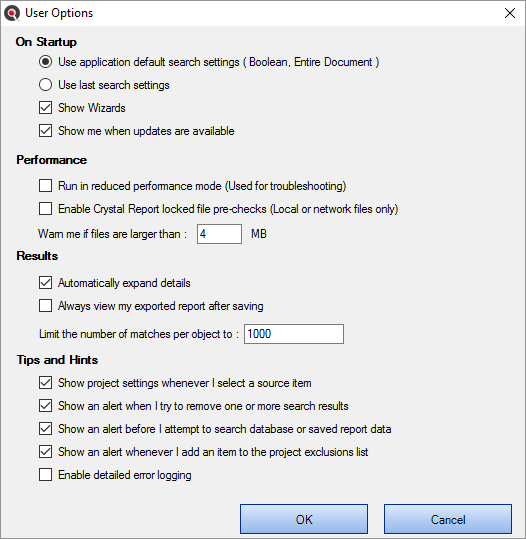Click the file size warning MB field
Viewport: 526px width, 539px height.
coord(219,234)
